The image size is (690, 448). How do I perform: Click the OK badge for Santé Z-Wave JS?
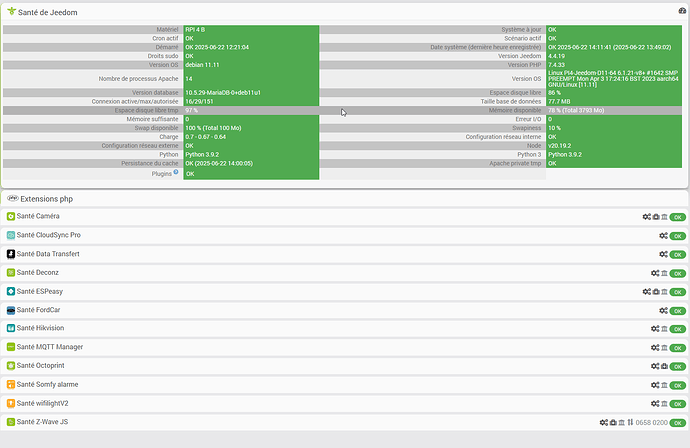coord(678,422)
